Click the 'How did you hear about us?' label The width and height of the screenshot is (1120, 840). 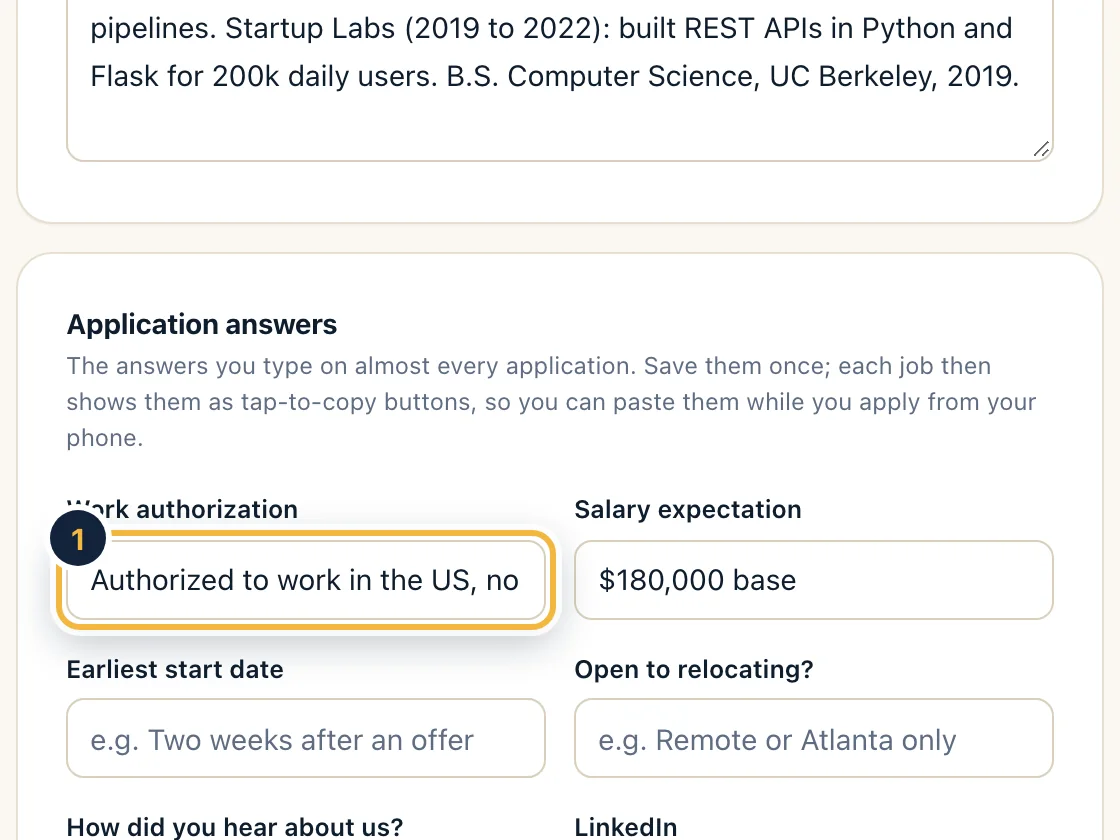235,827
